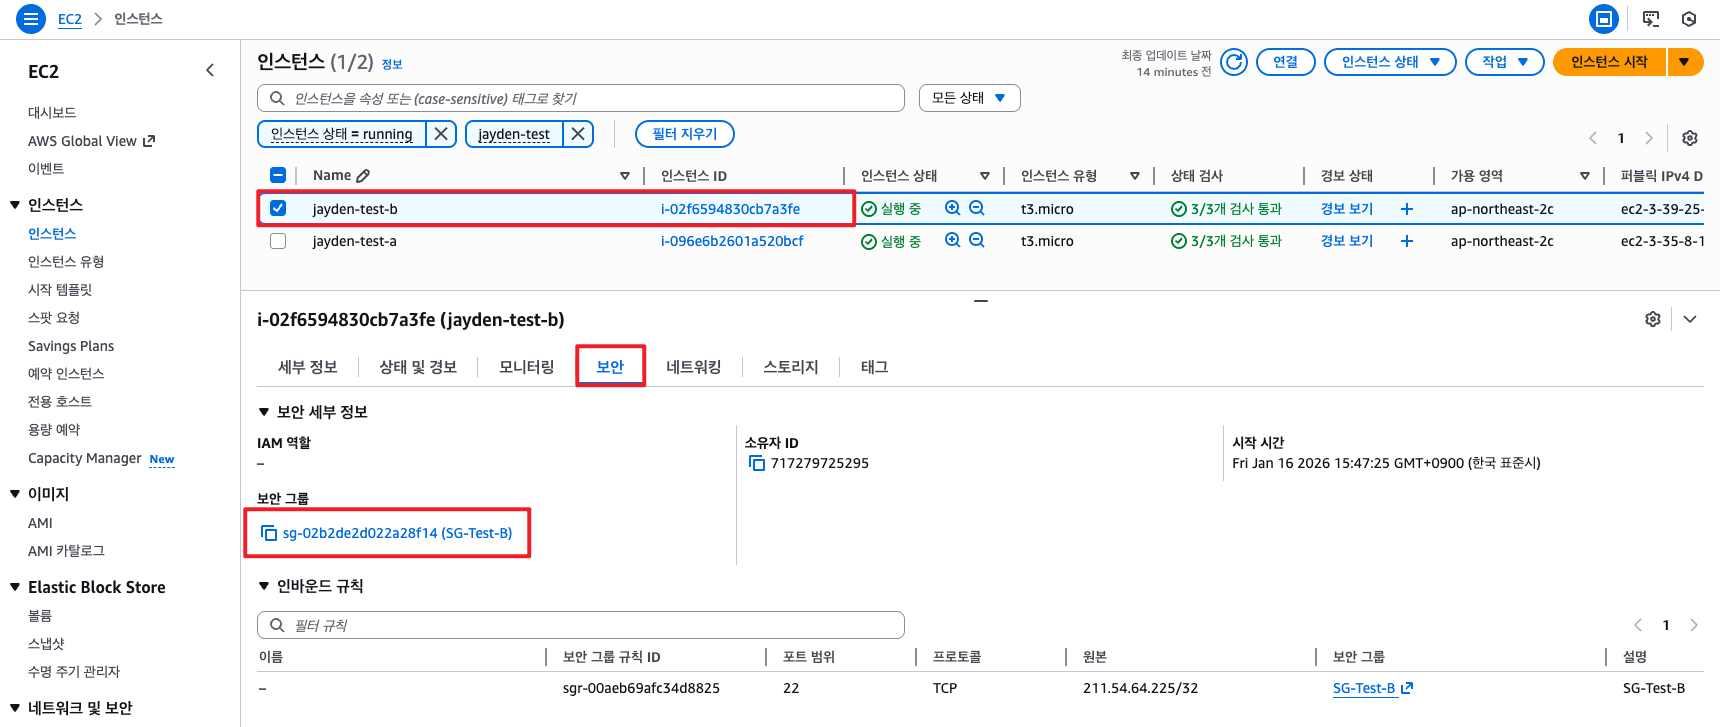Add an alarm with plus icon for jayden-test-b
This screenshot has width=1720, height=727.
pyautogui.click(x=1407, y=209)
